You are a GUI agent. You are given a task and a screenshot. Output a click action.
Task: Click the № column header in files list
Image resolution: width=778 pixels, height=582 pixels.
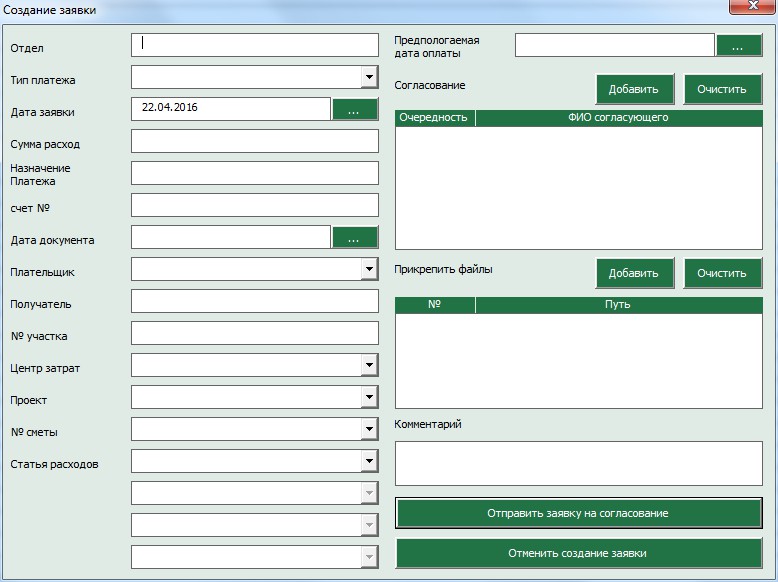(x=435, y=305)
